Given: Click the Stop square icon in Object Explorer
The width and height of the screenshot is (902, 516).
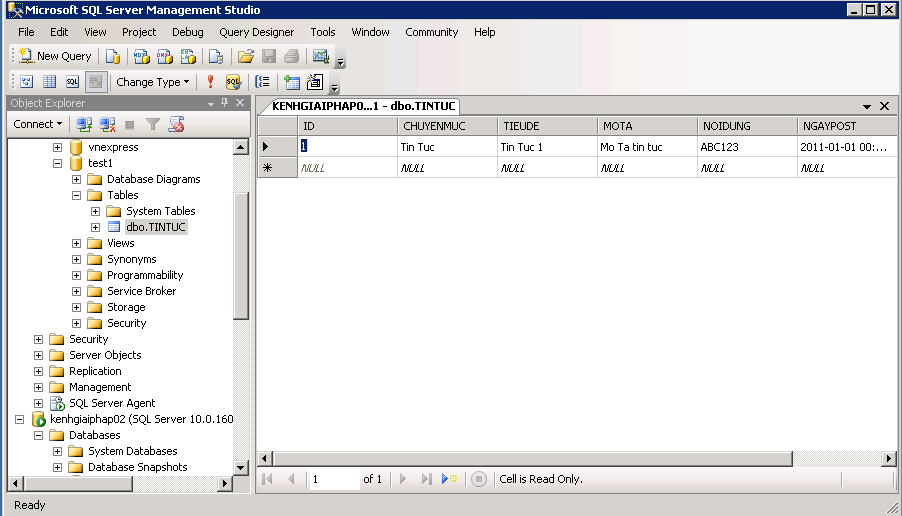Looking at the screenshot, I should [x=129, y=124].
